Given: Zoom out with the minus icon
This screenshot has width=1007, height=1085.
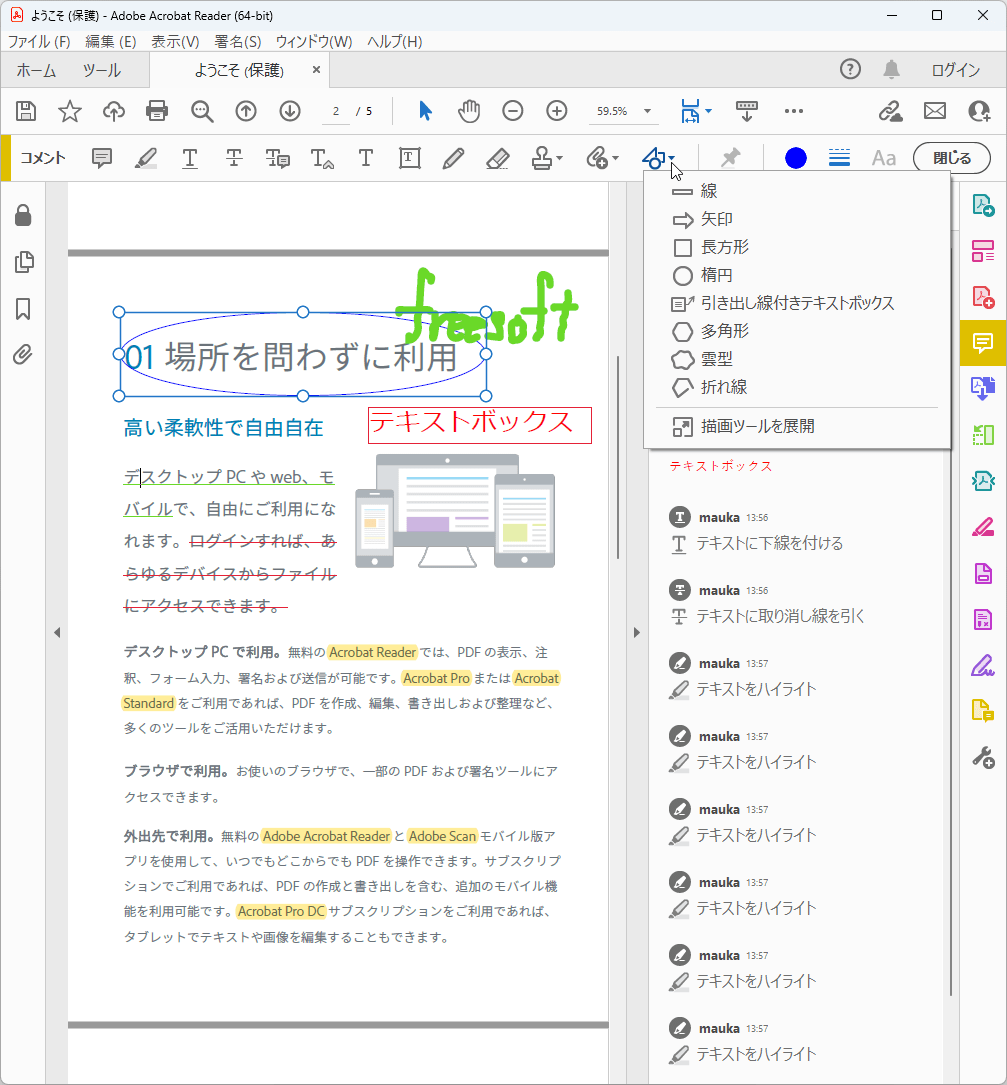Looking at the screenshot, I should 513,111.
